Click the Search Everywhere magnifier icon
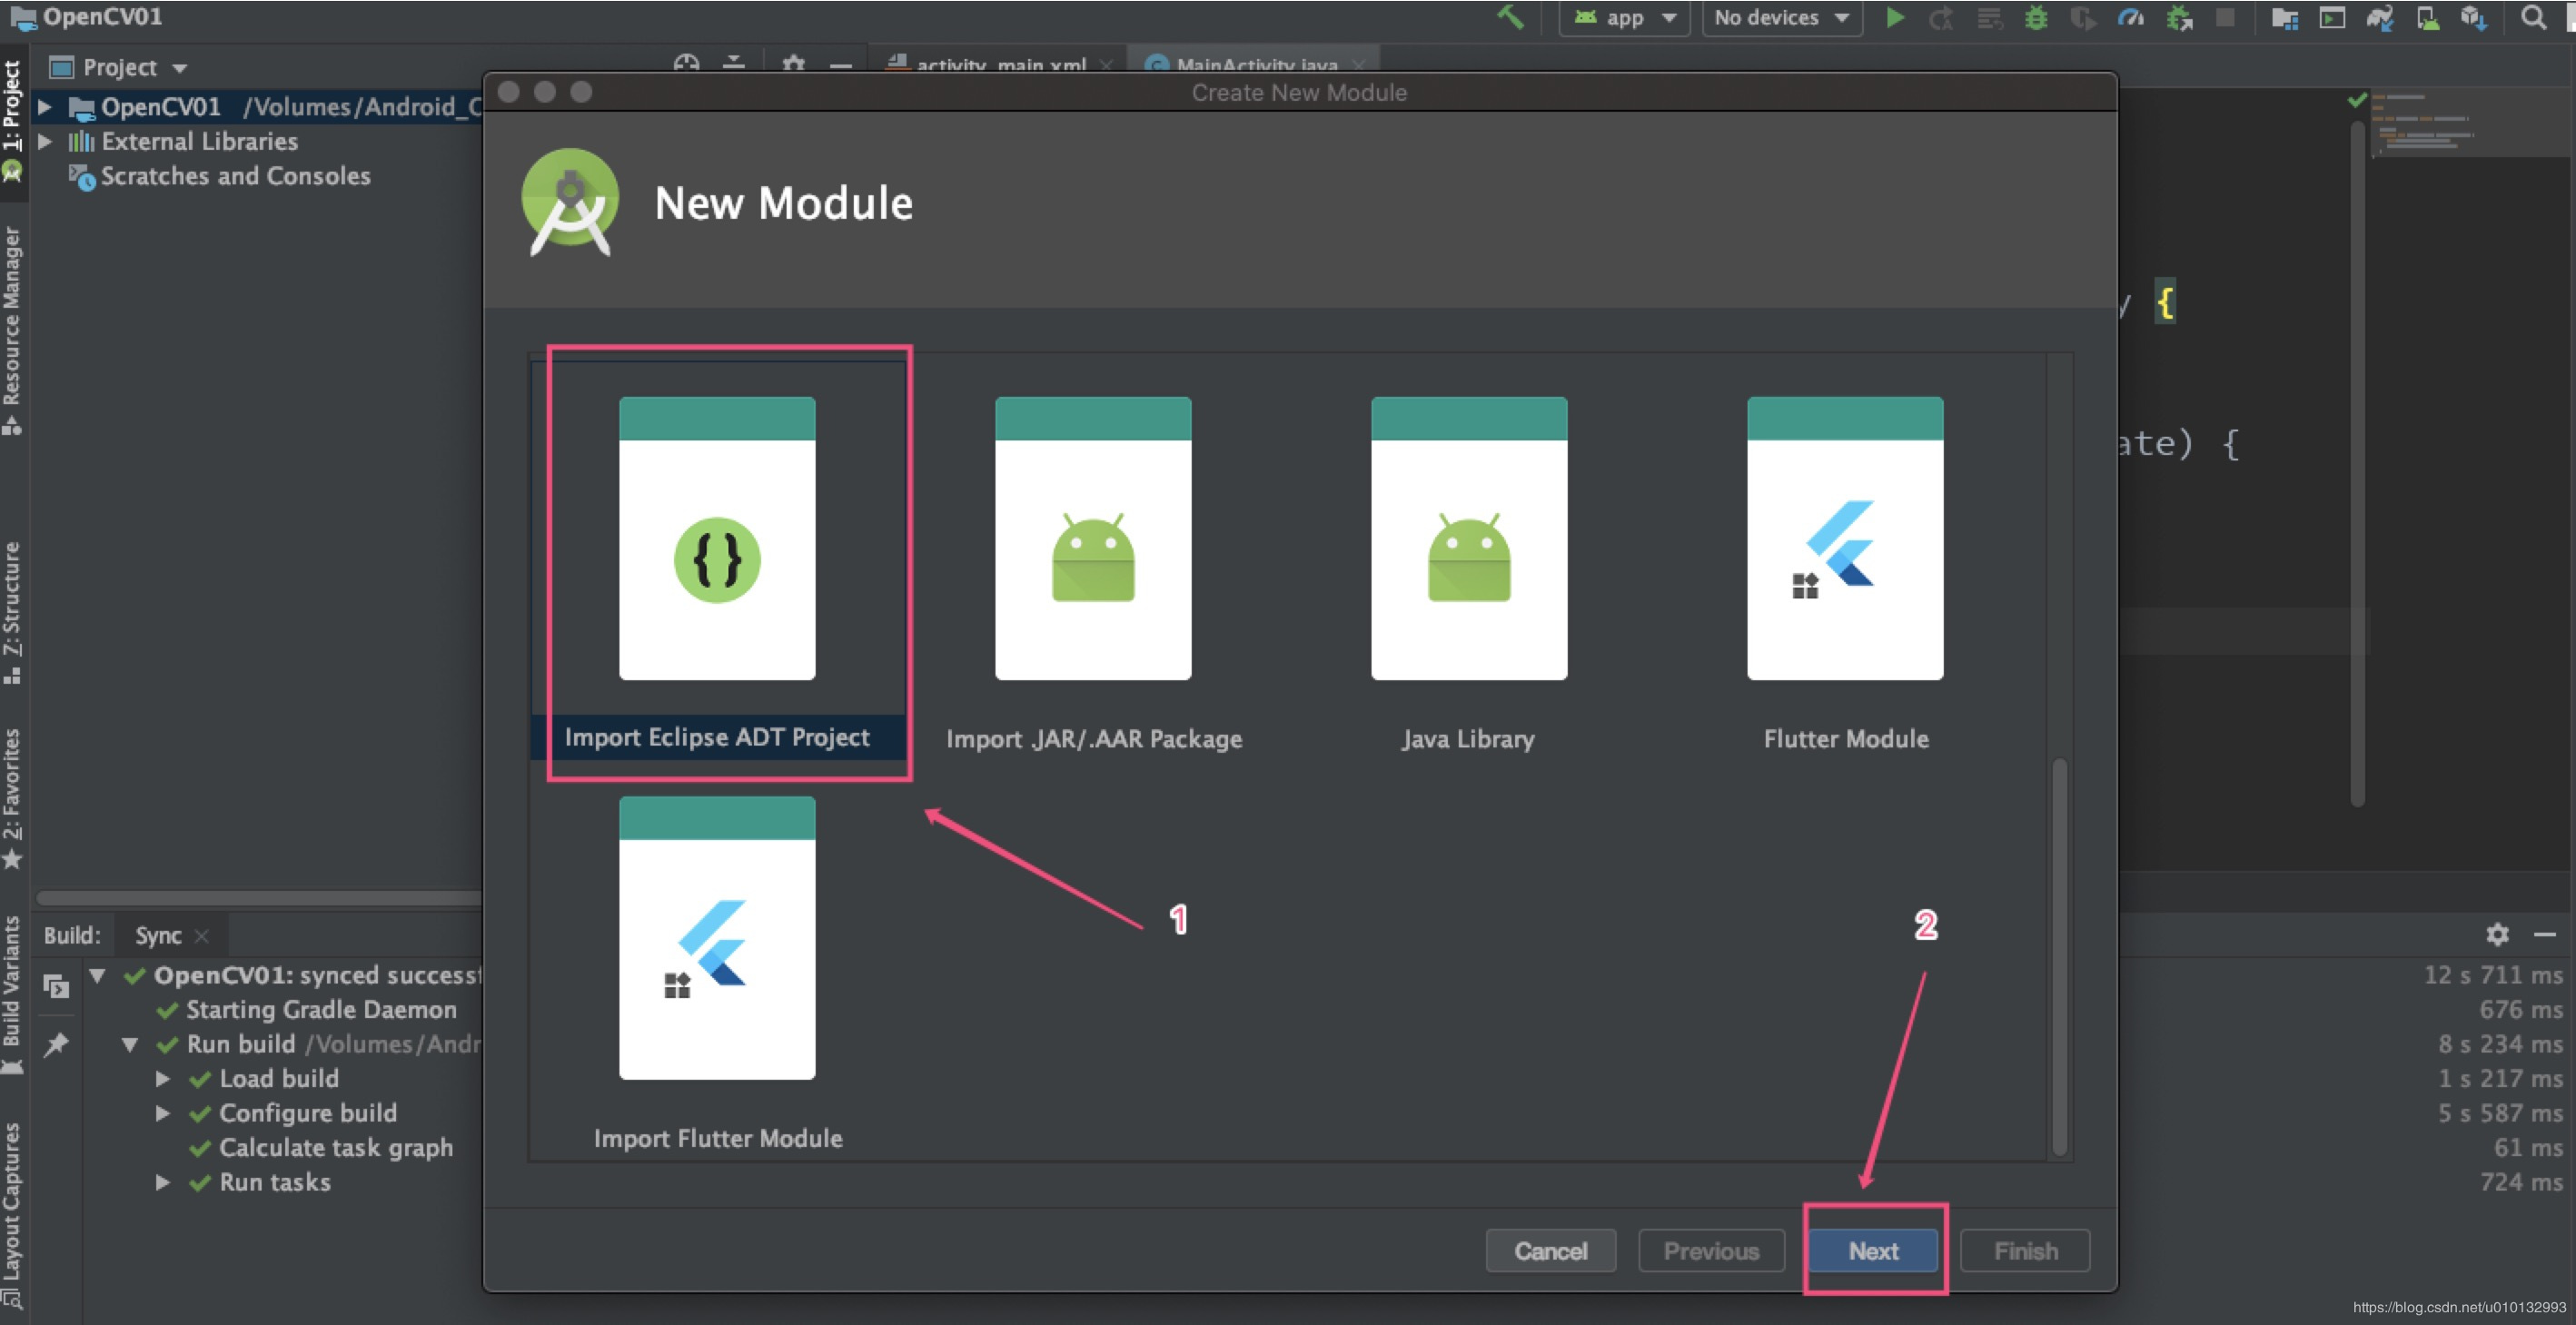Viewport: 2576px width, 1325px height. [2533, 18]
